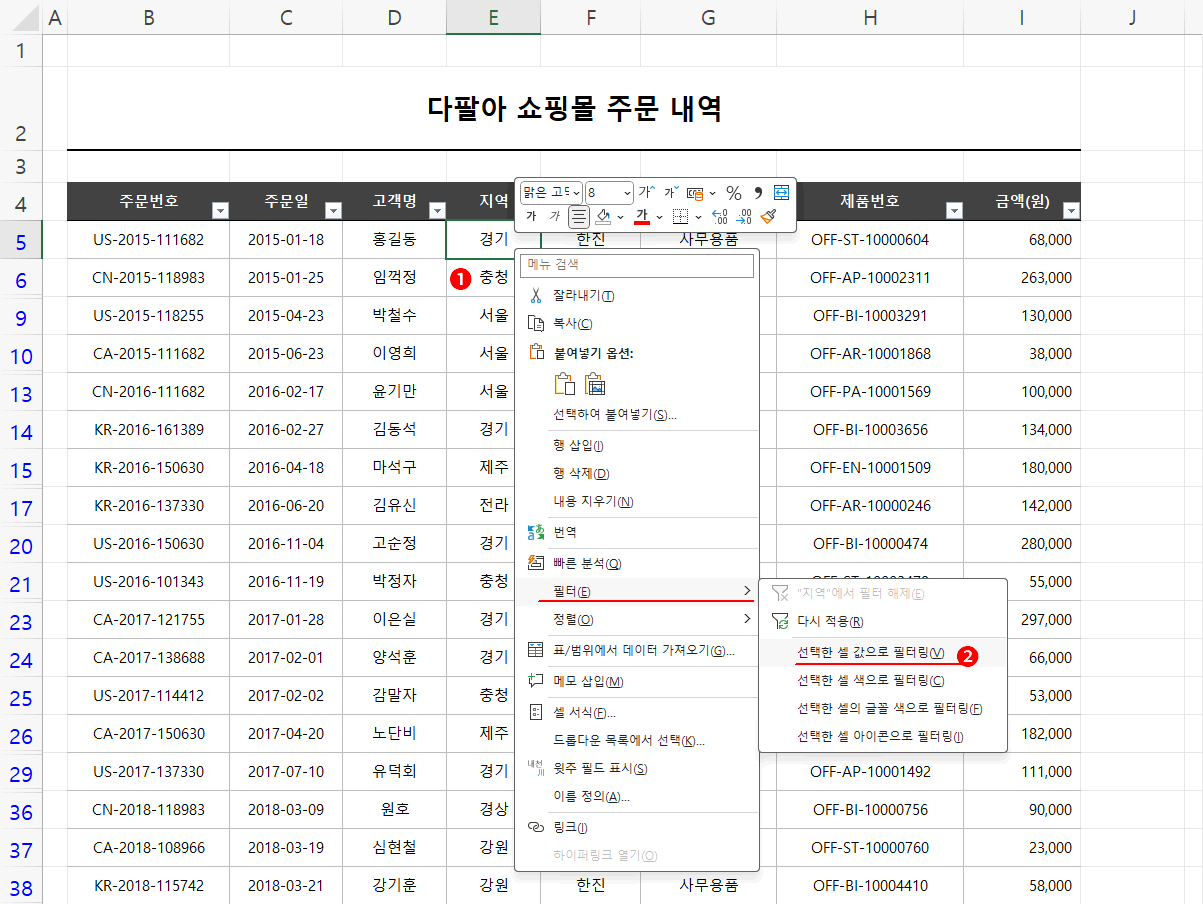The image size is (1203, 904).
Task: Open the 고객명 column filter dropdown
Action: (x=437, y=210)
